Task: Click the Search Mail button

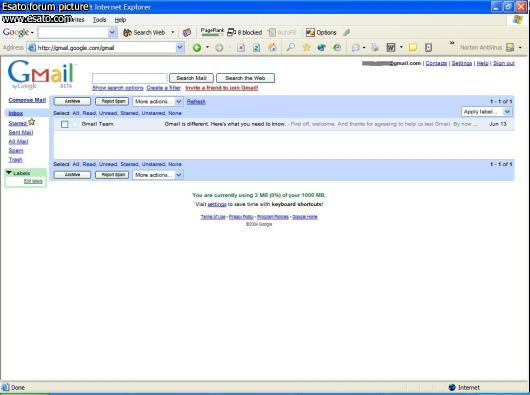Action: (191, 78)
